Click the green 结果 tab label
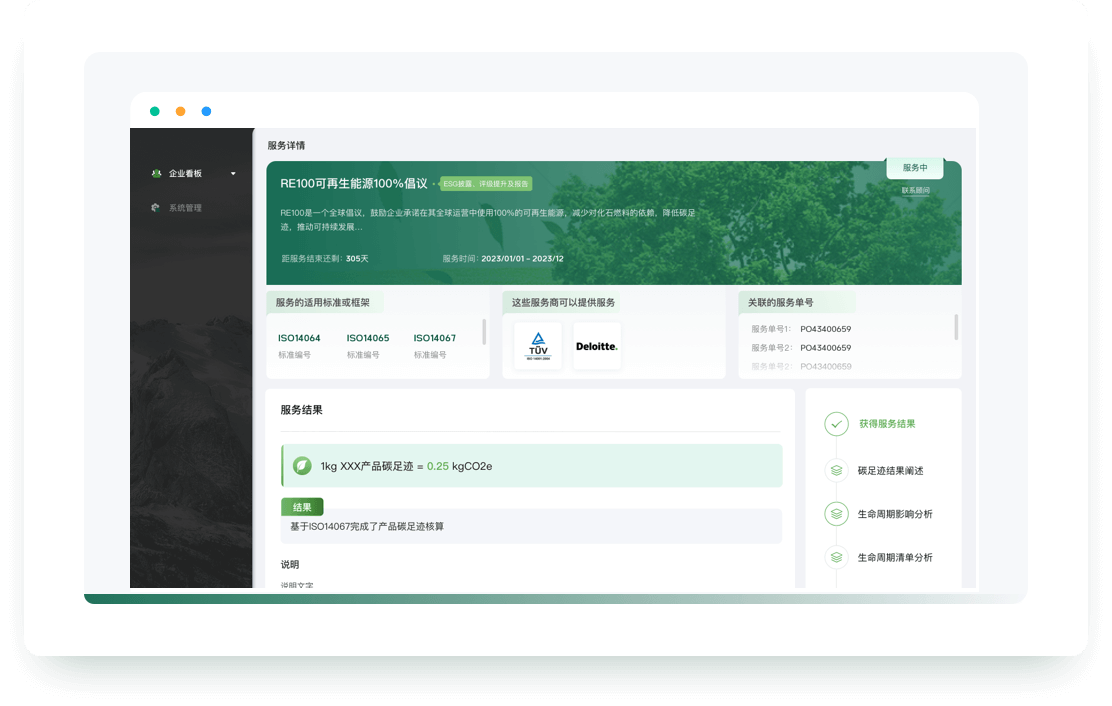 coord(302,507)
